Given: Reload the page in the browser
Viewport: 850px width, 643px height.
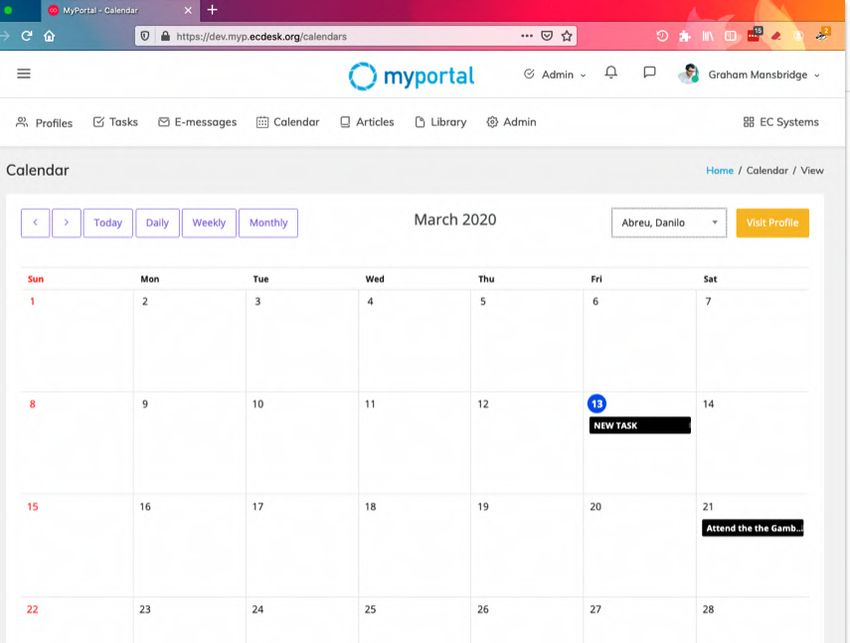Looking at the screenshot, I should [x=27, y=36].
